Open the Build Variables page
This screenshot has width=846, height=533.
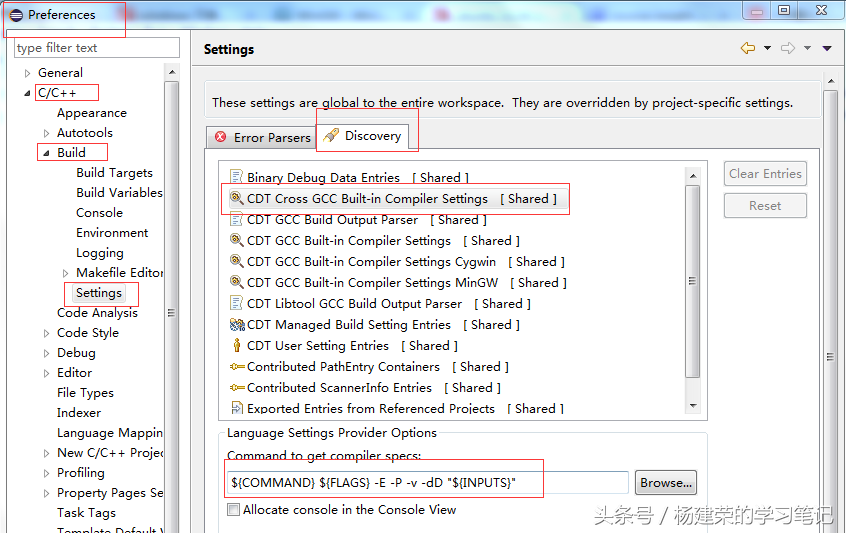pyautogui.click(x=119, y=193)
